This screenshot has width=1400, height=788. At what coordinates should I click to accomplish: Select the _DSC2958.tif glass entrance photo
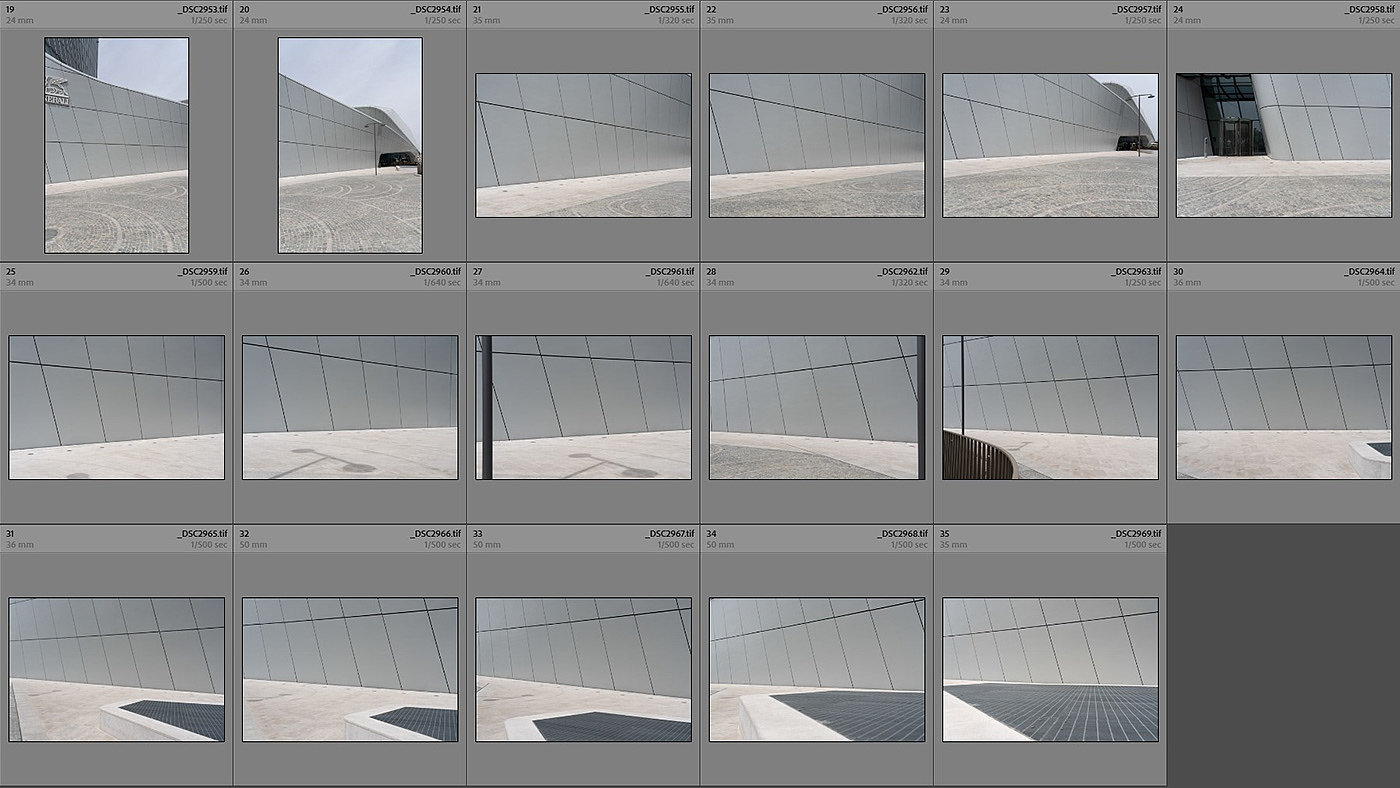pyautogui.click(x=1284, y=145)
